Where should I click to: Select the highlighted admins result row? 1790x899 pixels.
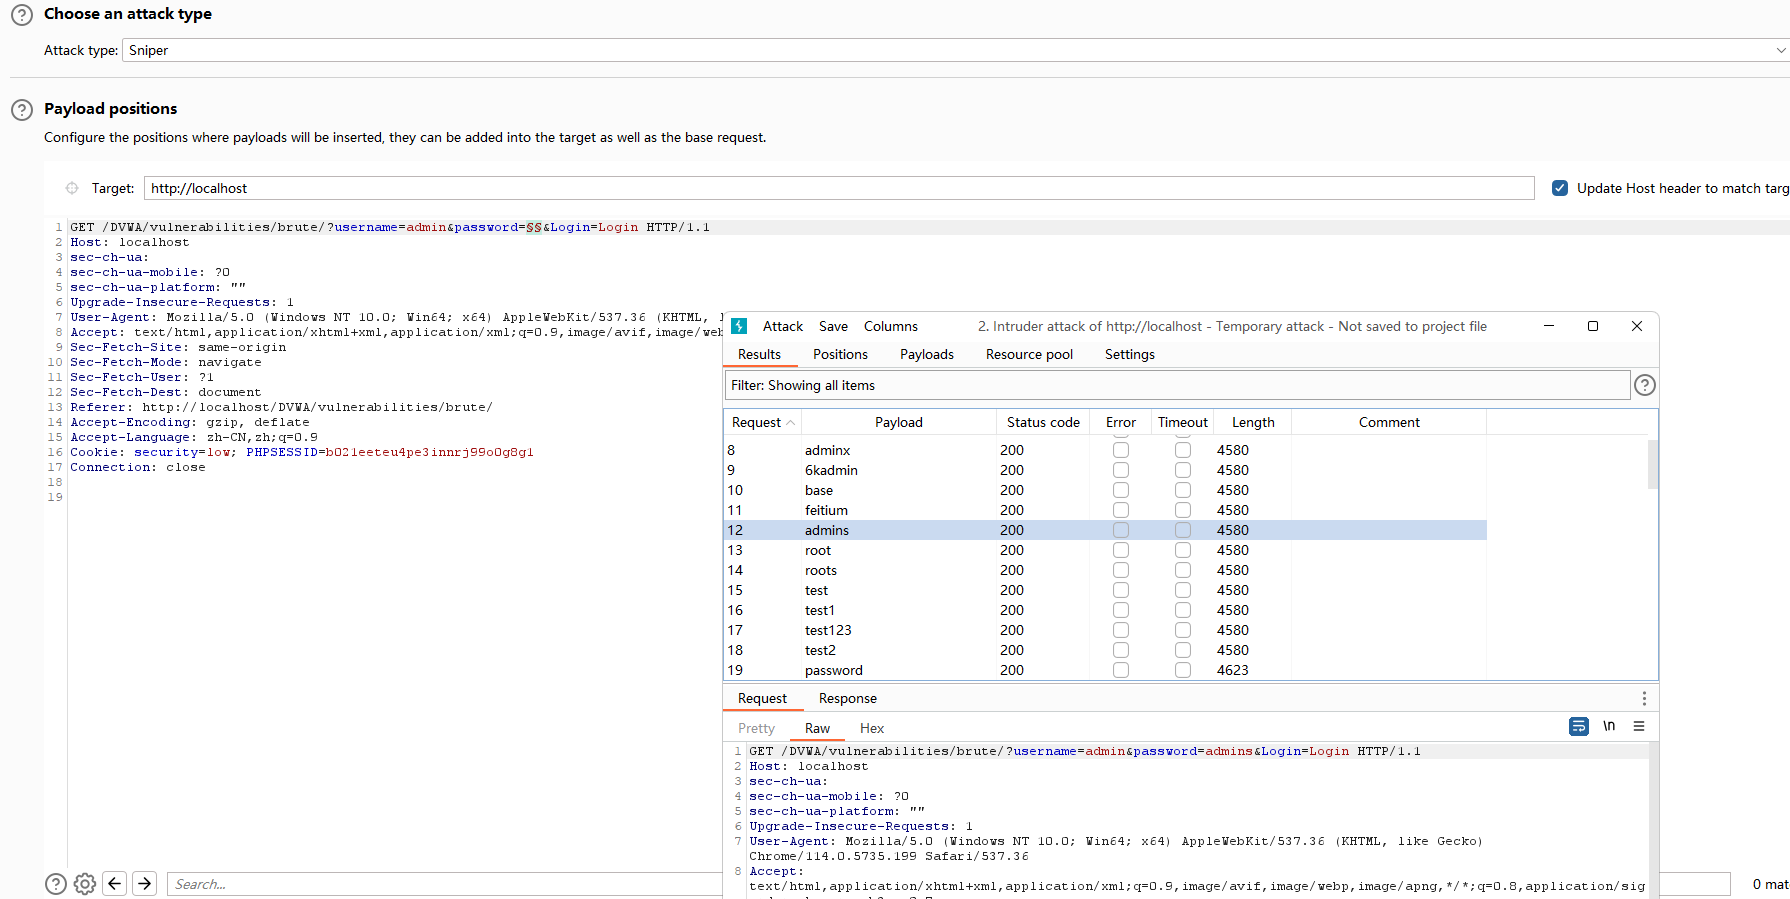[x=1105, y=530]
